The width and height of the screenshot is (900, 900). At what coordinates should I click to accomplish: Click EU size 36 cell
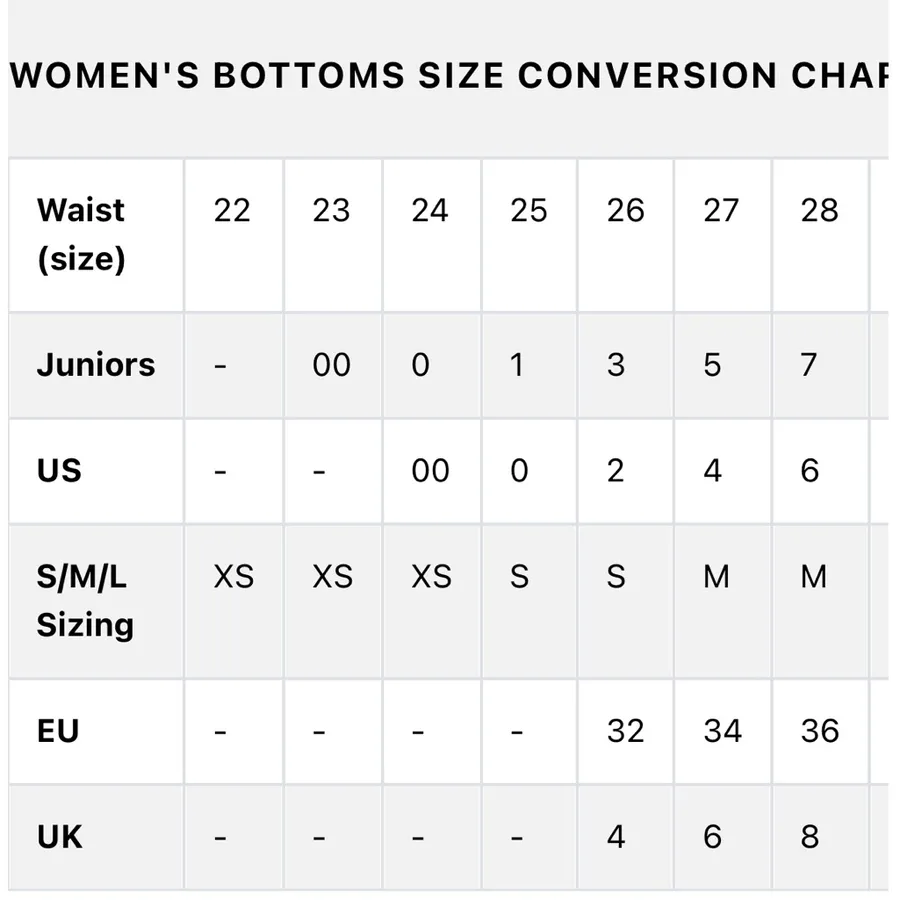(x=820, y=732)
